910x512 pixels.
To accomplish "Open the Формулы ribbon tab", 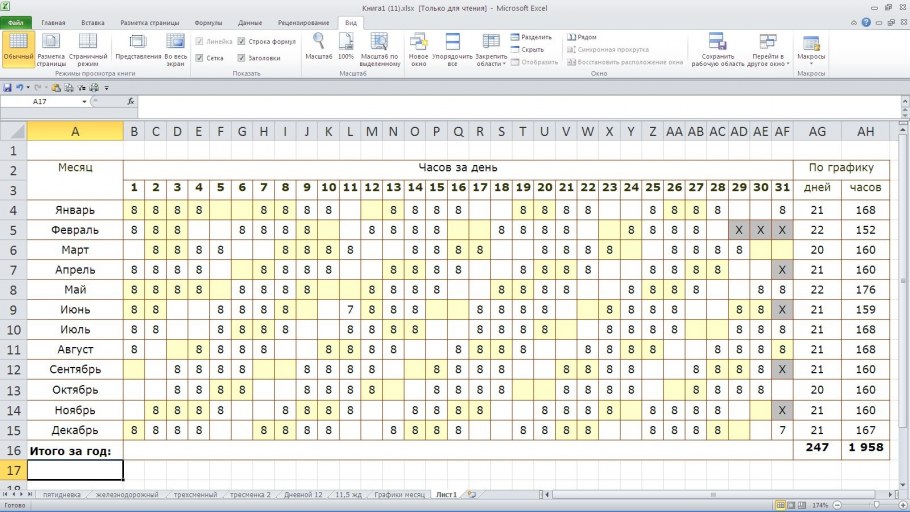I will [208, 23].
